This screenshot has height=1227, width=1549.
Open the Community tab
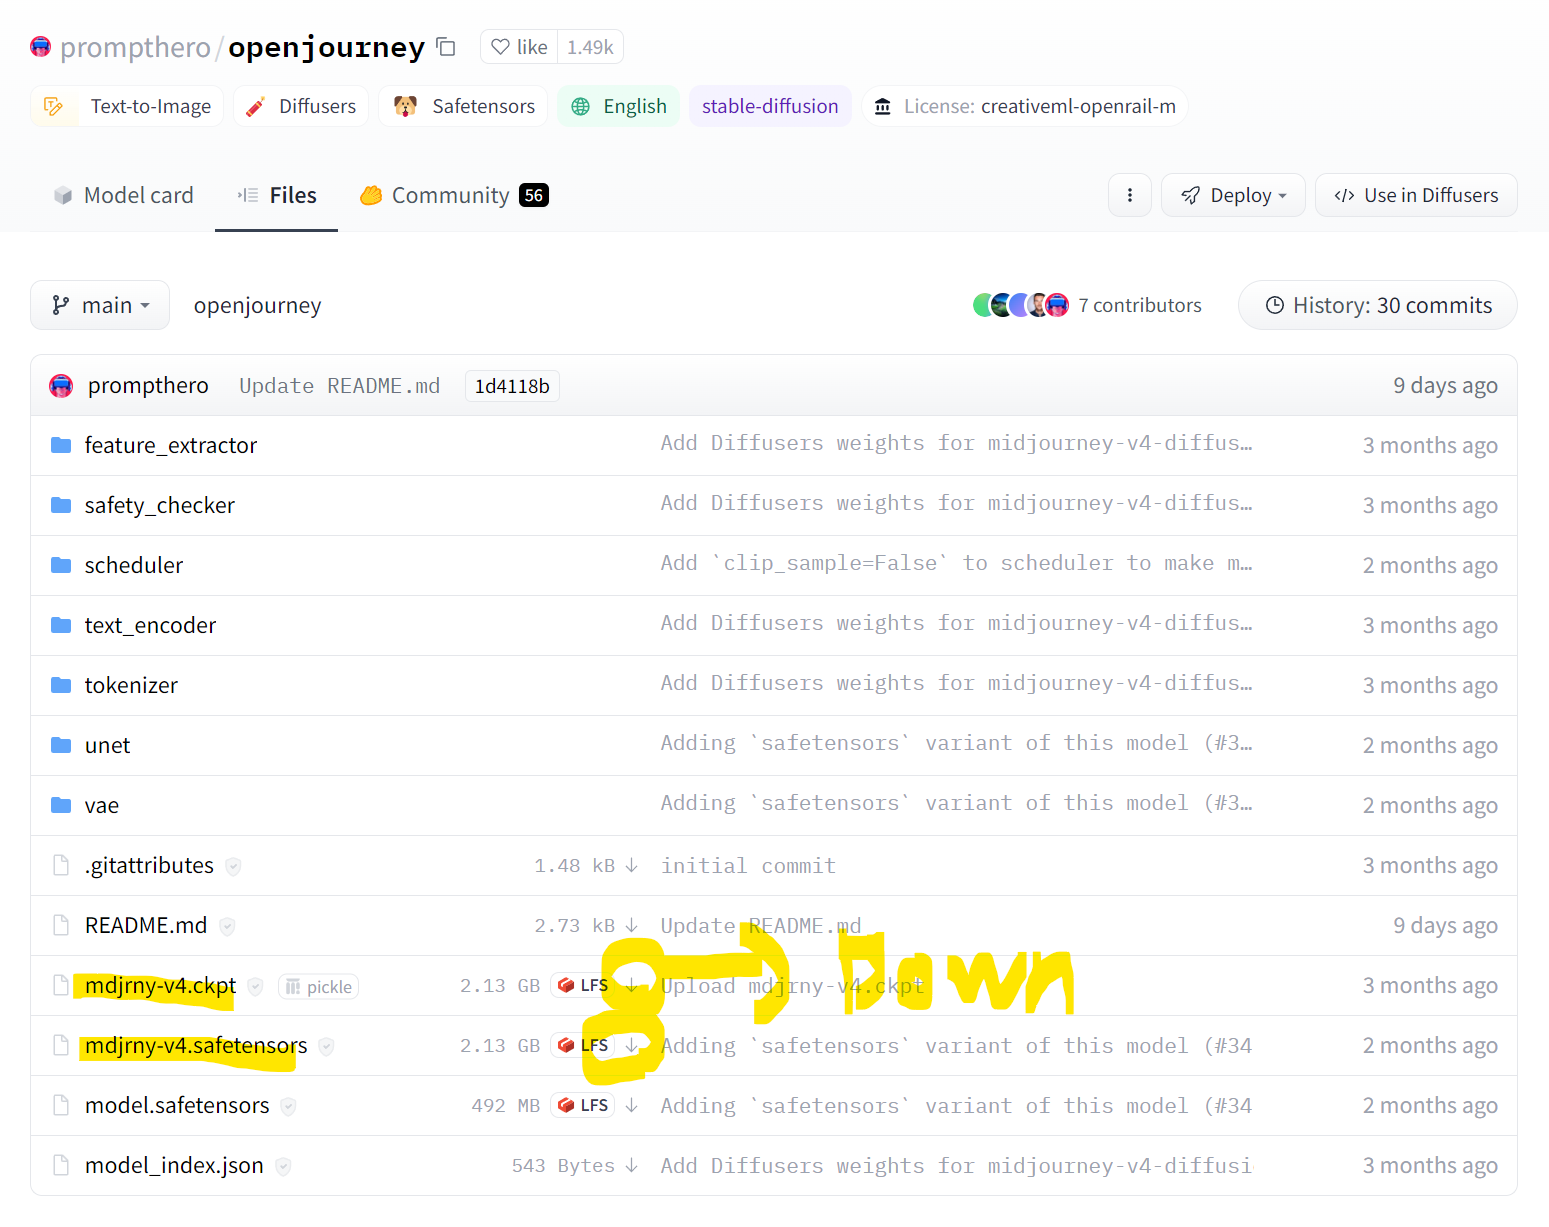pos(454,195)
